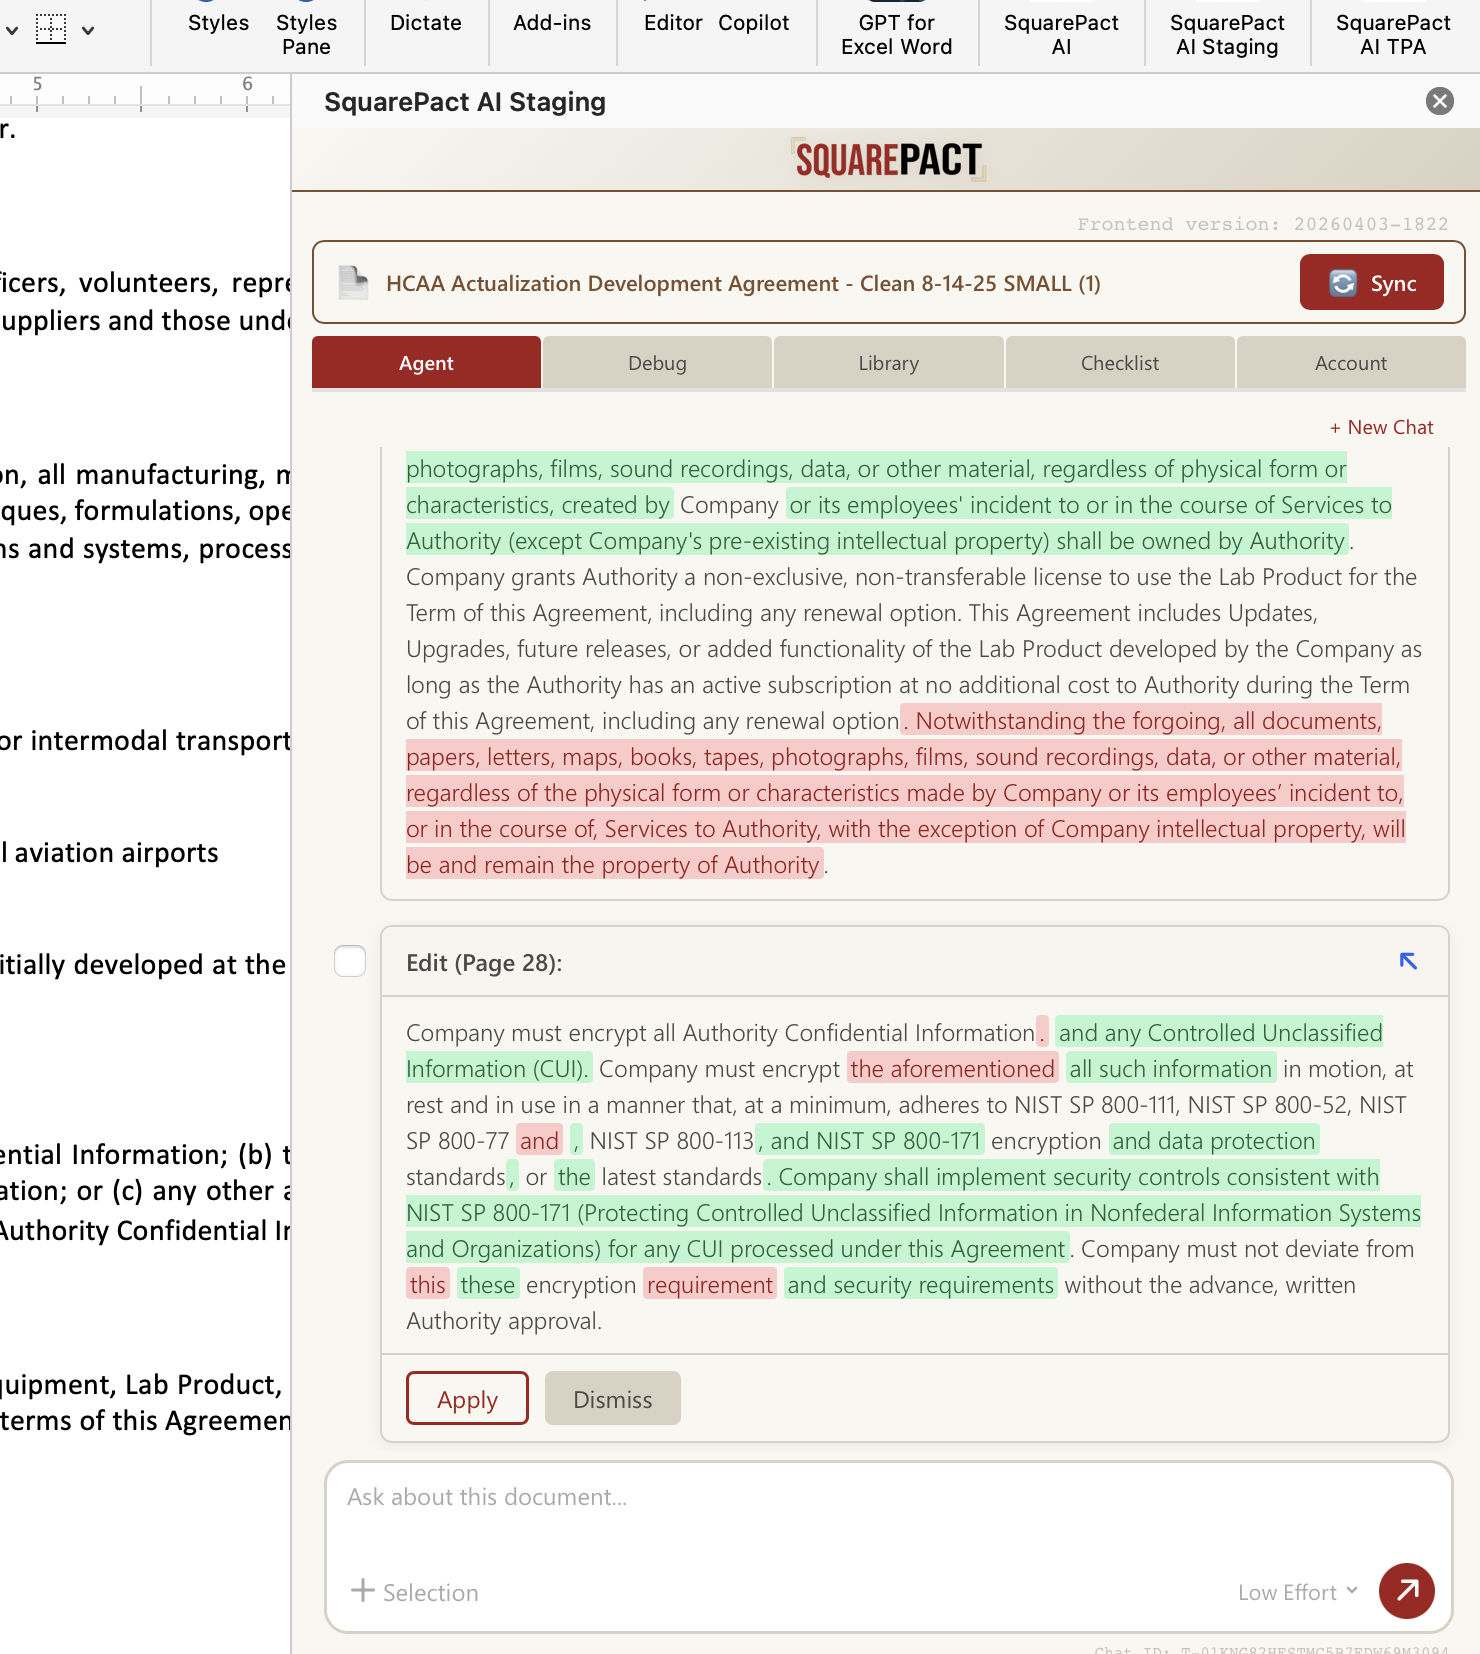Click the SquarePact logo banner
The height and width of the screenshot is (1654, 1480).
tap(888, 159)
